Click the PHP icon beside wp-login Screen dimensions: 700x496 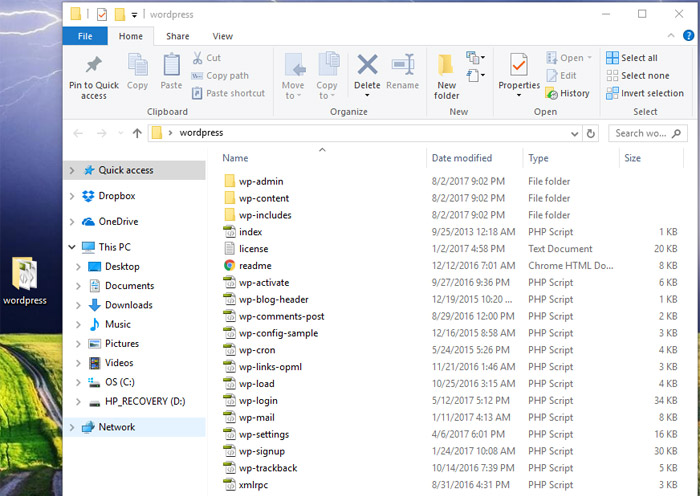[x=229, y=400]
